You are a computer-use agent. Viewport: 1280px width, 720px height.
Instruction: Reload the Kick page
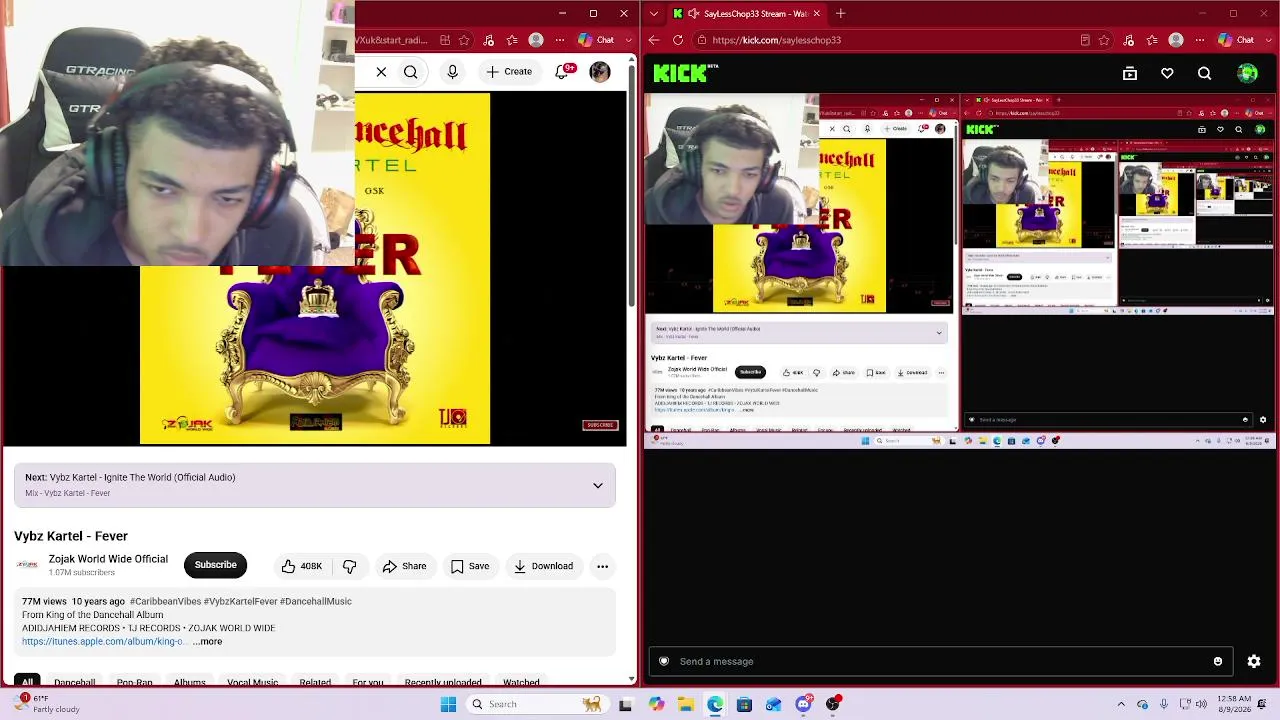click(x=678, y=40)
